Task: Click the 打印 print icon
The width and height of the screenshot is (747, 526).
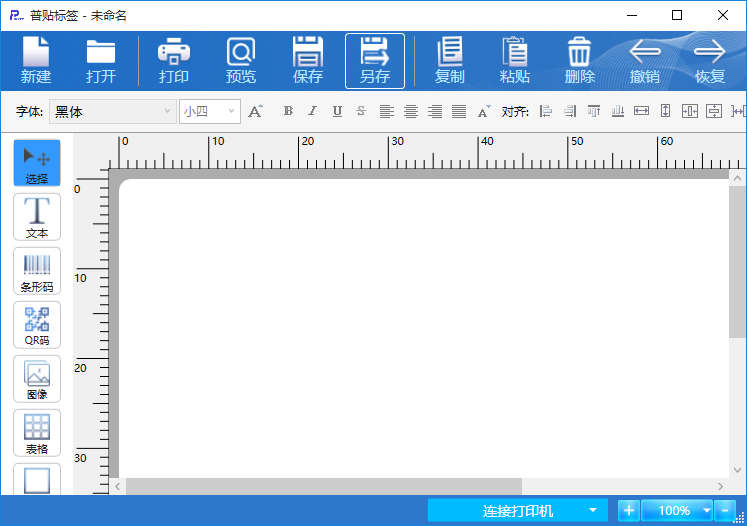Action: 174,61
